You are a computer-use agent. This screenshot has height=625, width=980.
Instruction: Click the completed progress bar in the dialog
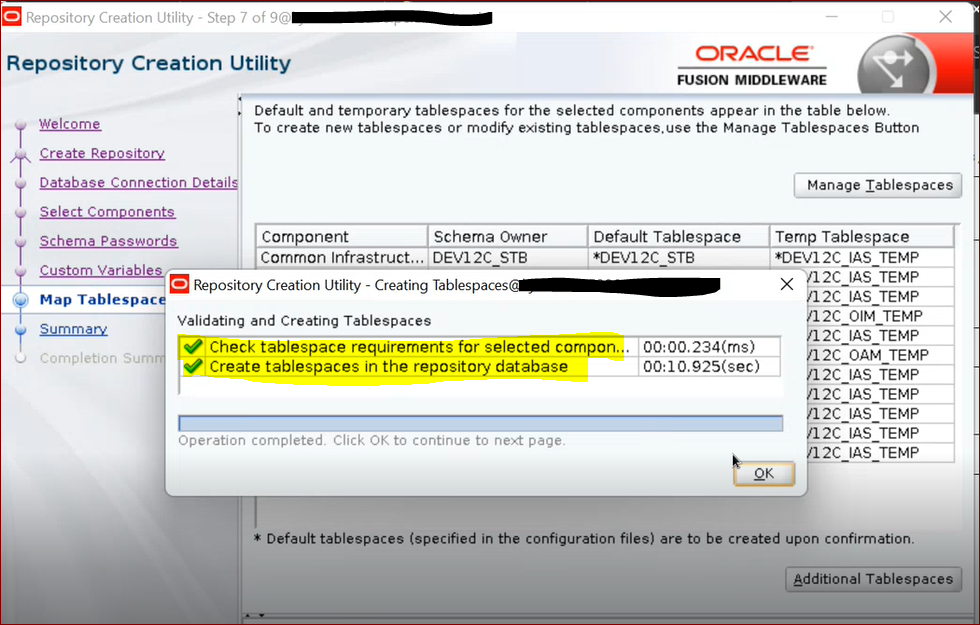point(480,423)
